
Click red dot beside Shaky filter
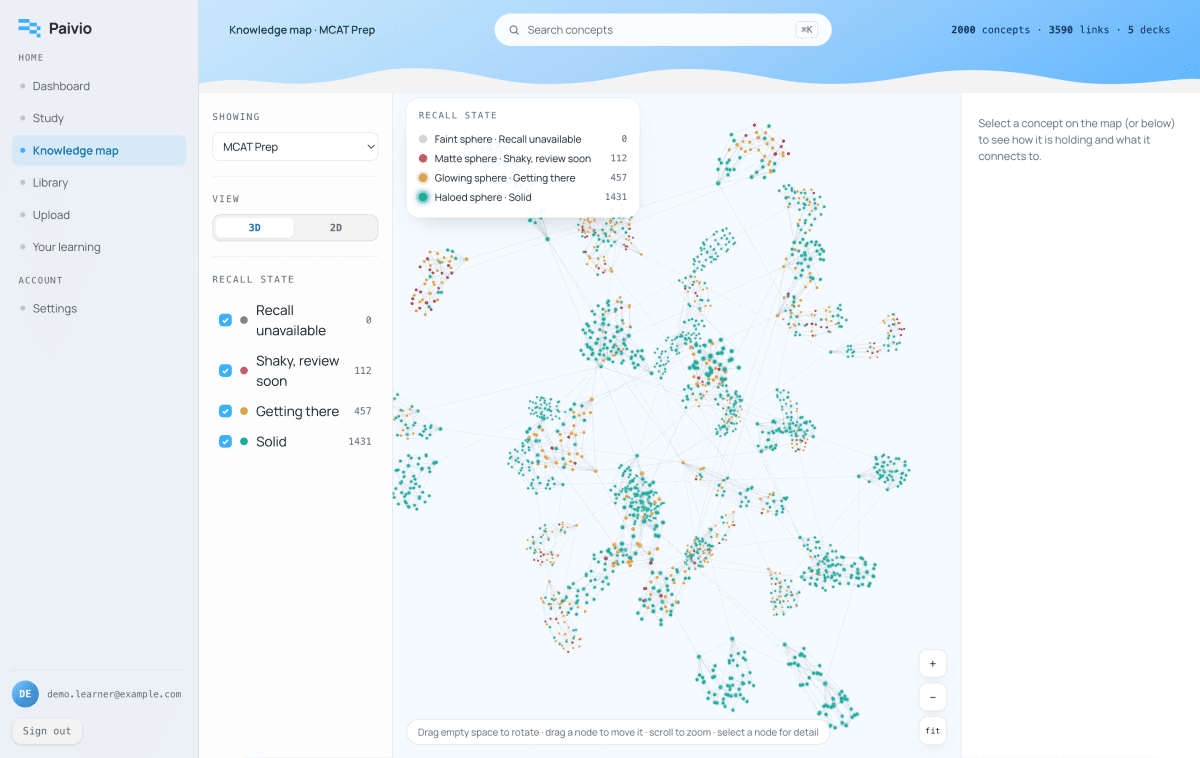244,370
